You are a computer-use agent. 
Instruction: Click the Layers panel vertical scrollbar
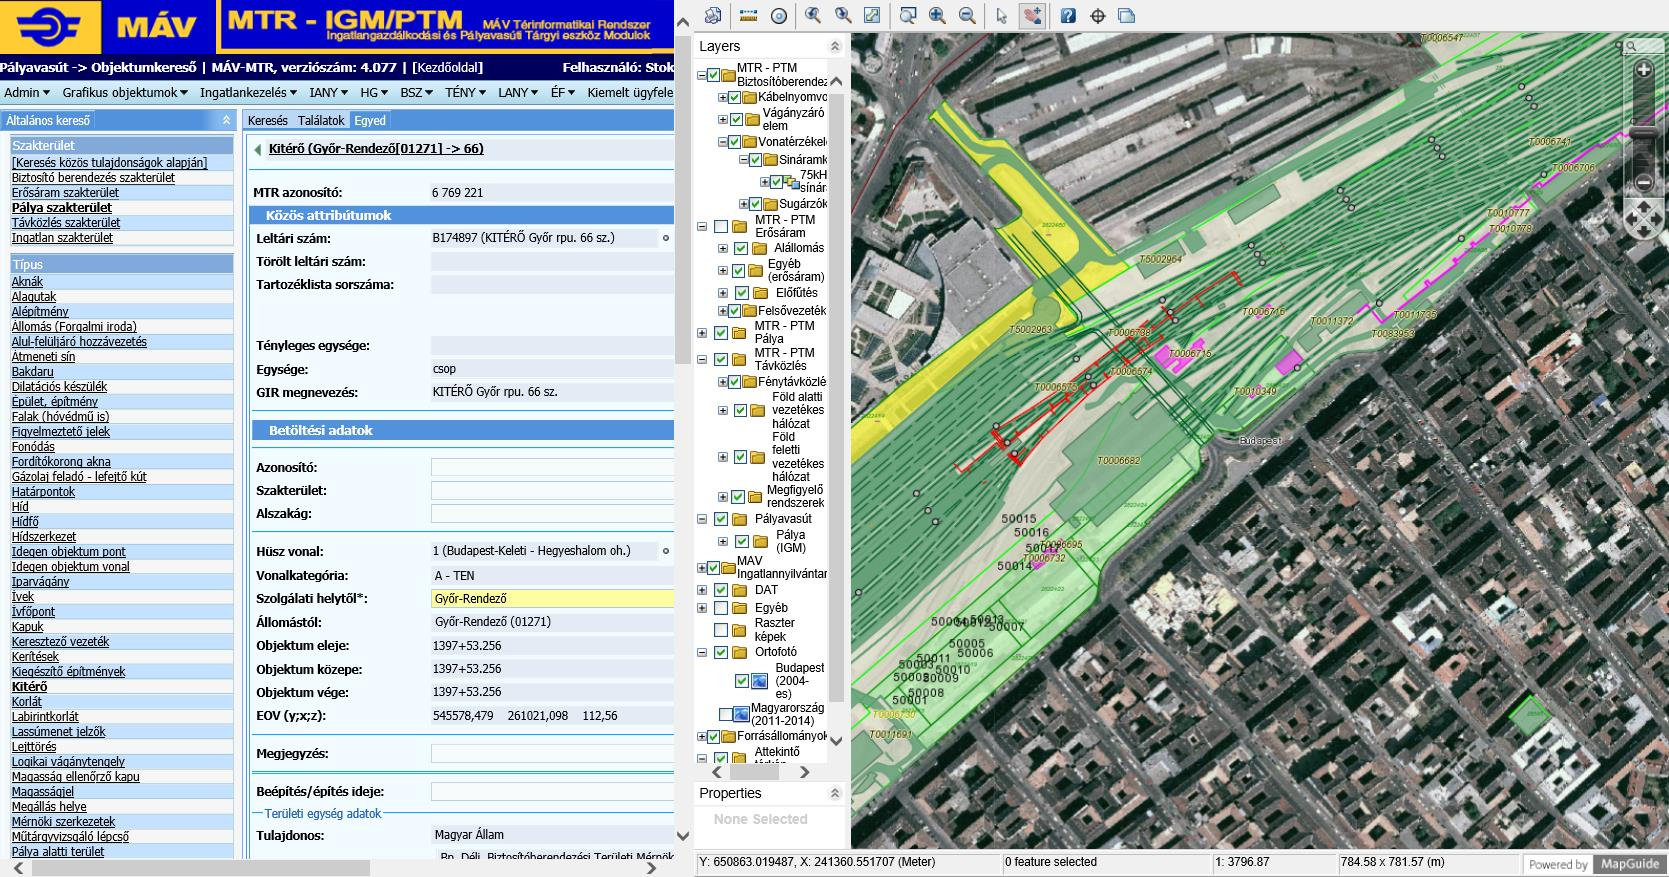pyautogui.click(x=837, y=400)
